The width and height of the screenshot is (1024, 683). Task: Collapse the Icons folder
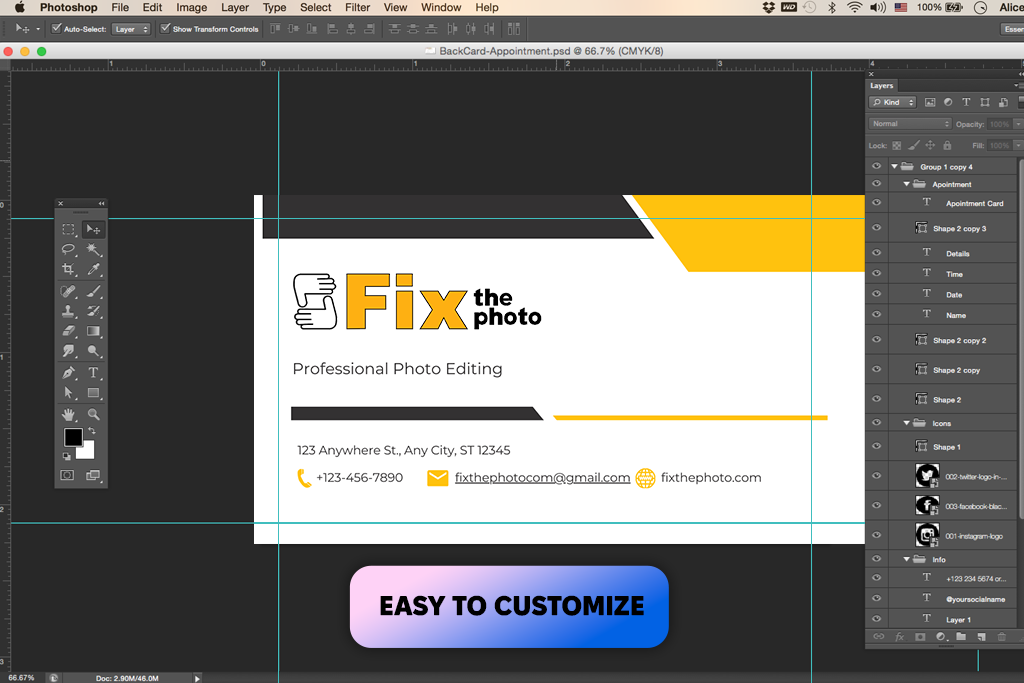(906, 423)
